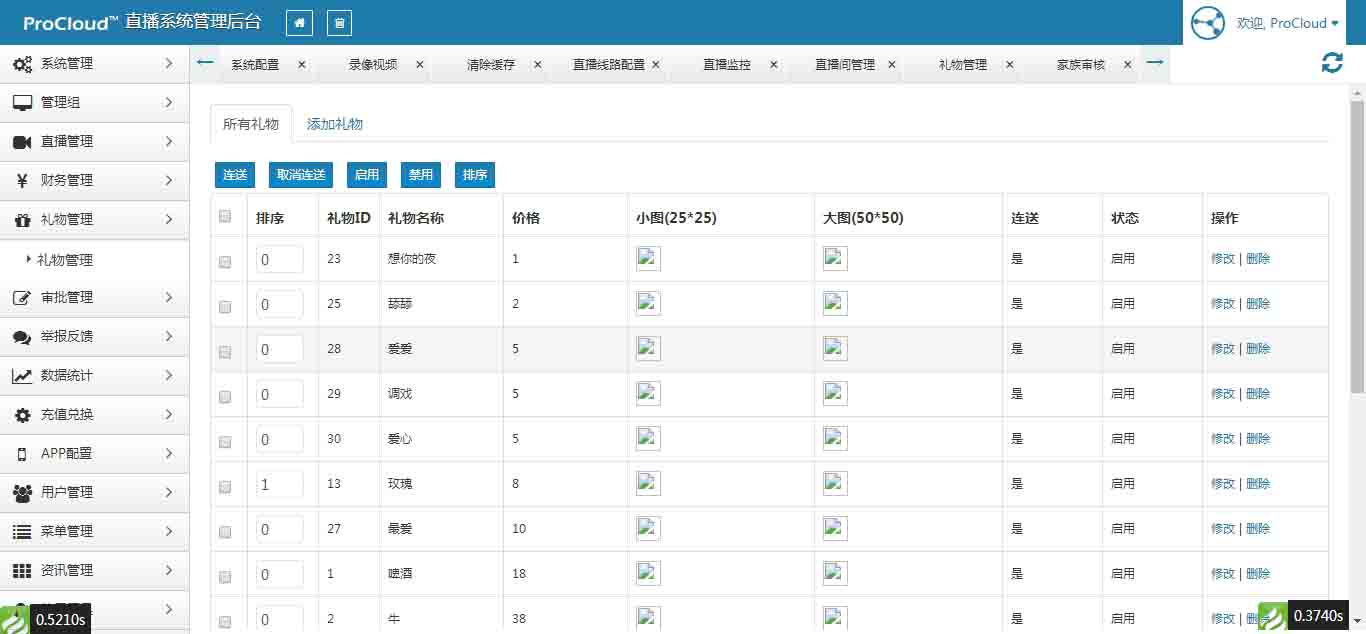Click the sort order field for 啤酒
This screenshot has height=634, width=1366.
(279, 574)
